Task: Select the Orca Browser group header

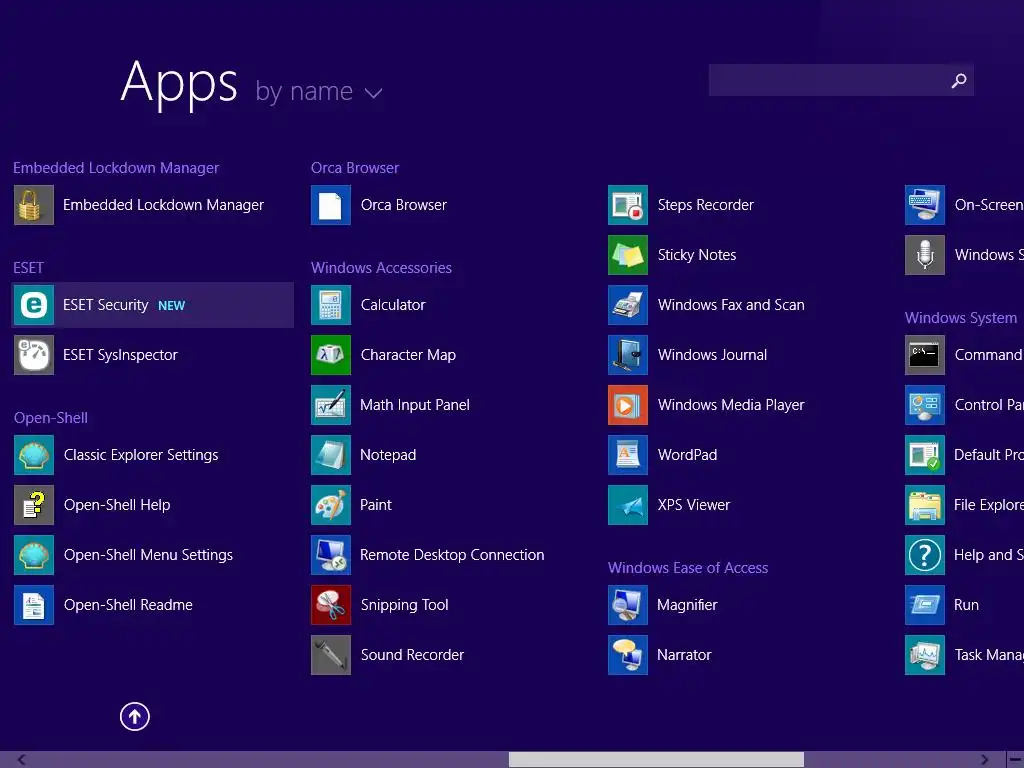Action: 355,168
